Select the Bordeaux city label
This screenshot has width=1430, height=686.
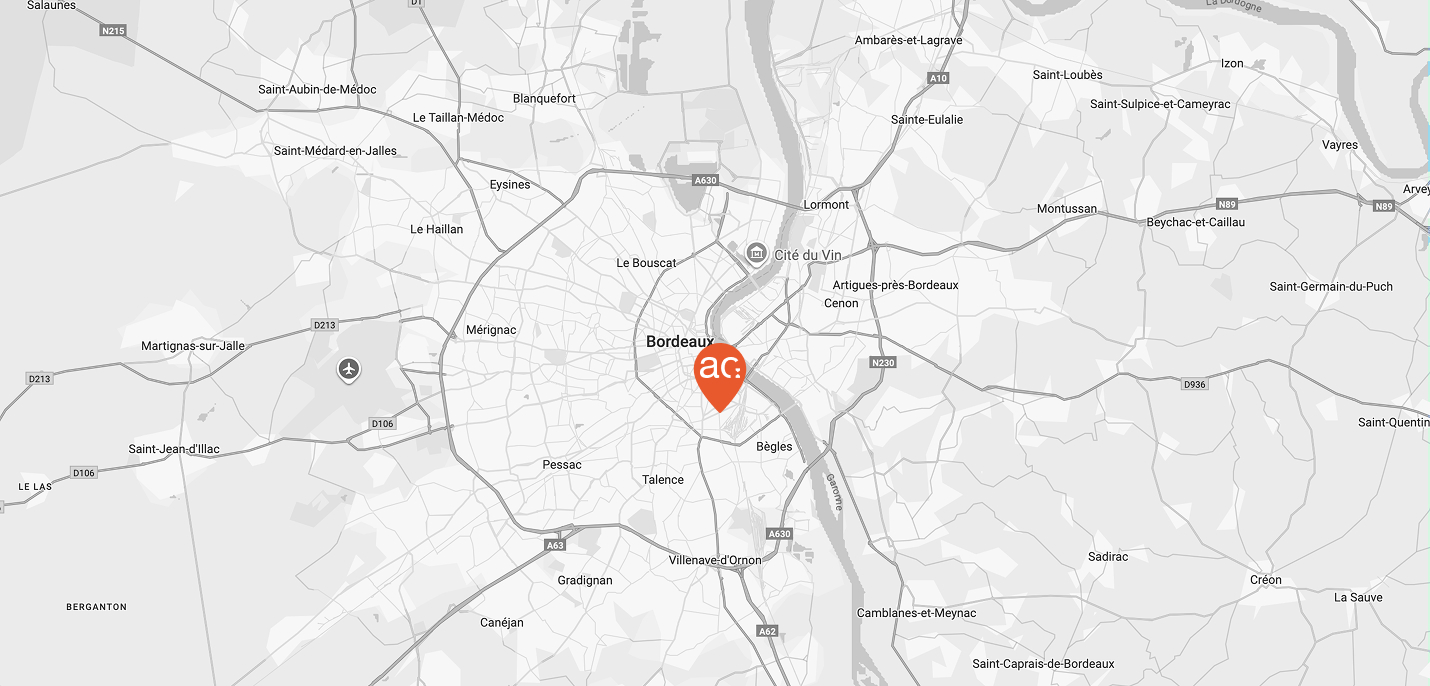[x=680, y=341]
